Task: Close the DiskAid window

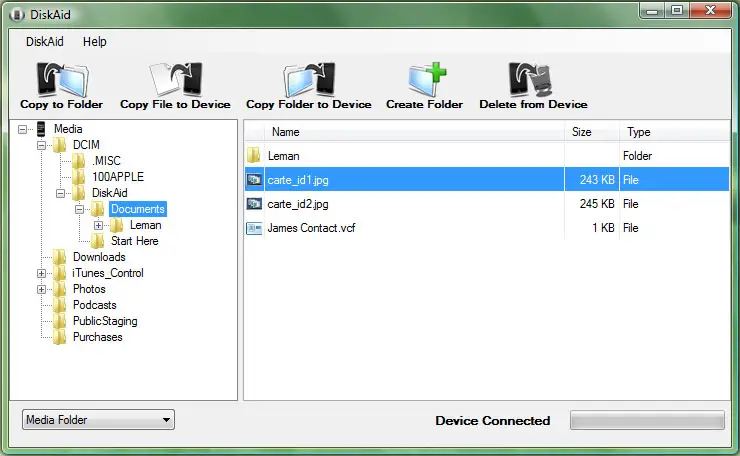Action: [710, 10]
